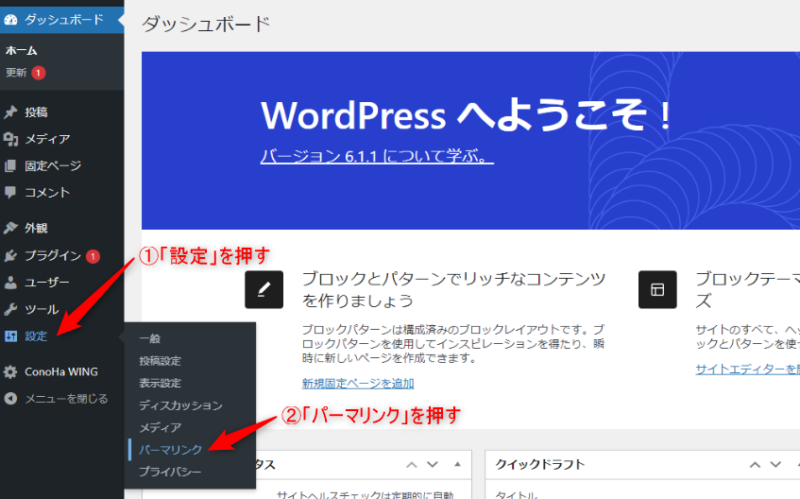Click the red update count badge beside 更新
Screen dimensions: 800x499
point(38,73)
